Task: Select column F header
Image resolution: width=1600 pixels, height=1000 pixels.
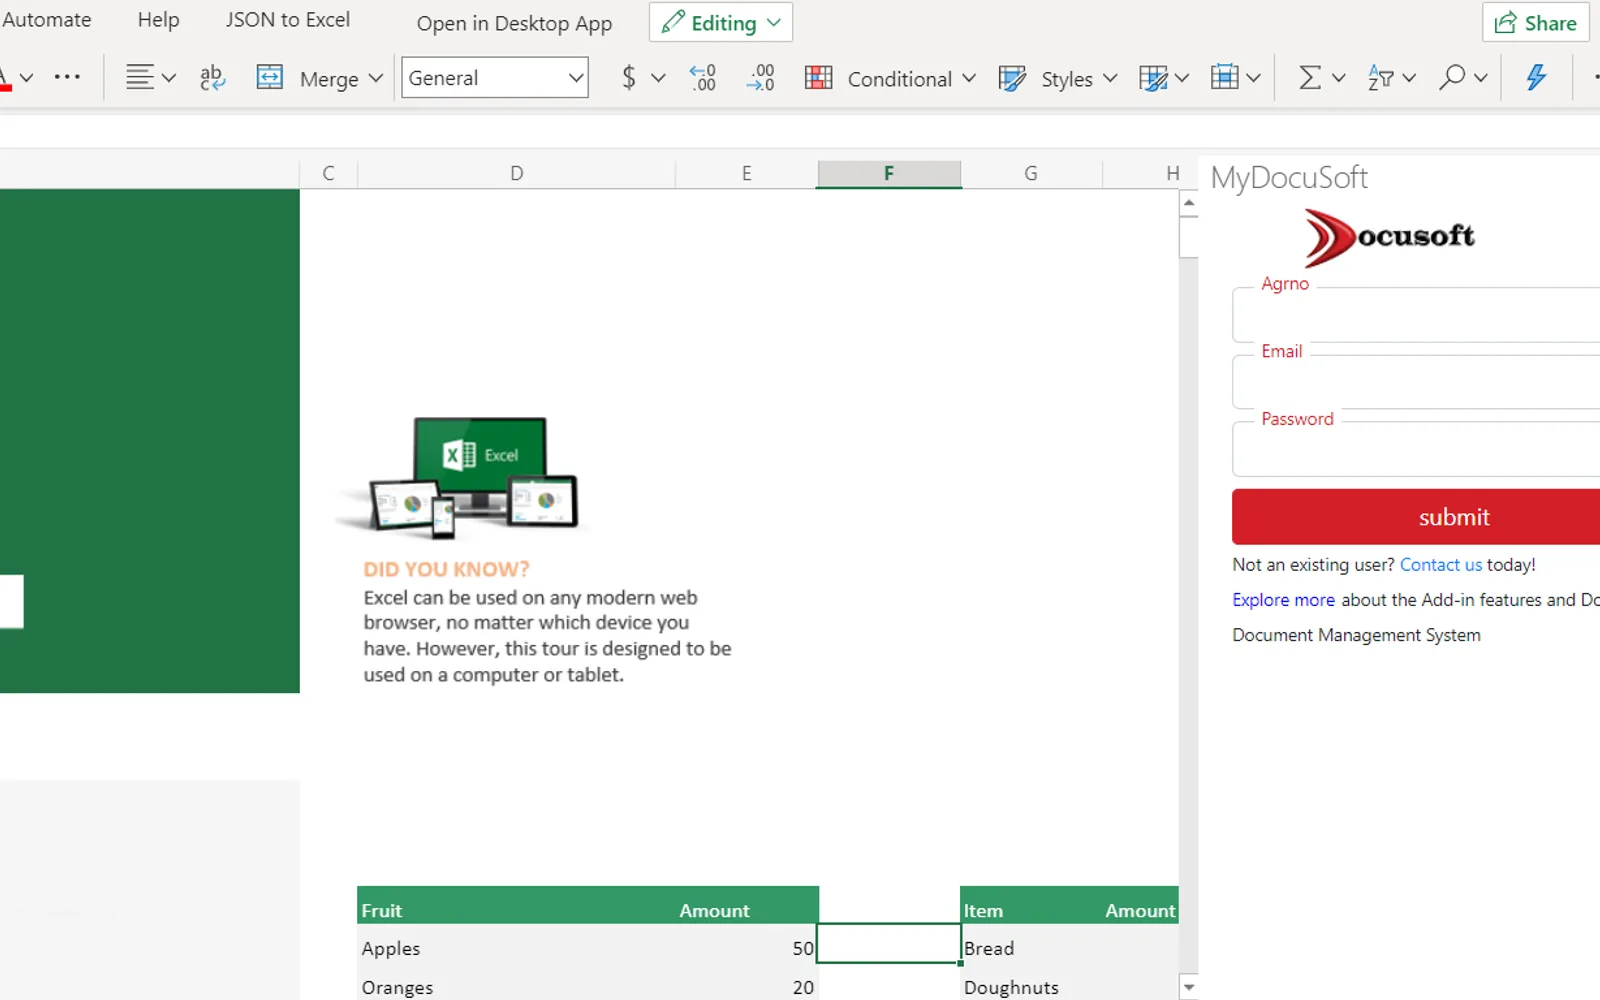Action: point(889,173)
